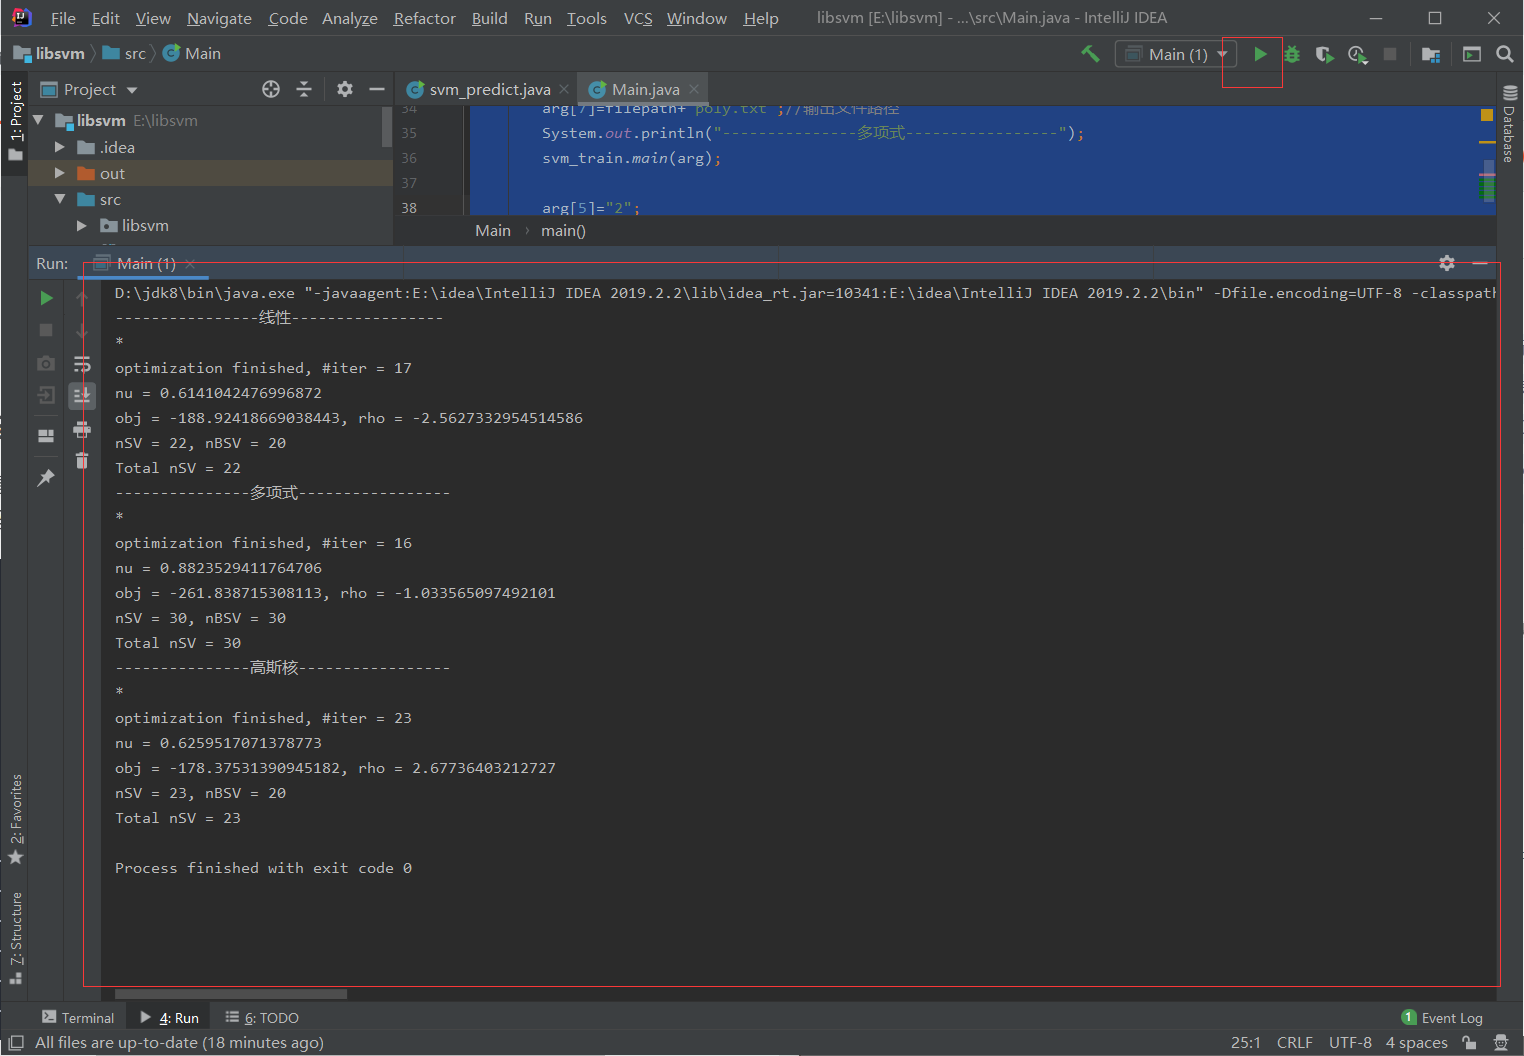Expand the out folder

[59, 173]
